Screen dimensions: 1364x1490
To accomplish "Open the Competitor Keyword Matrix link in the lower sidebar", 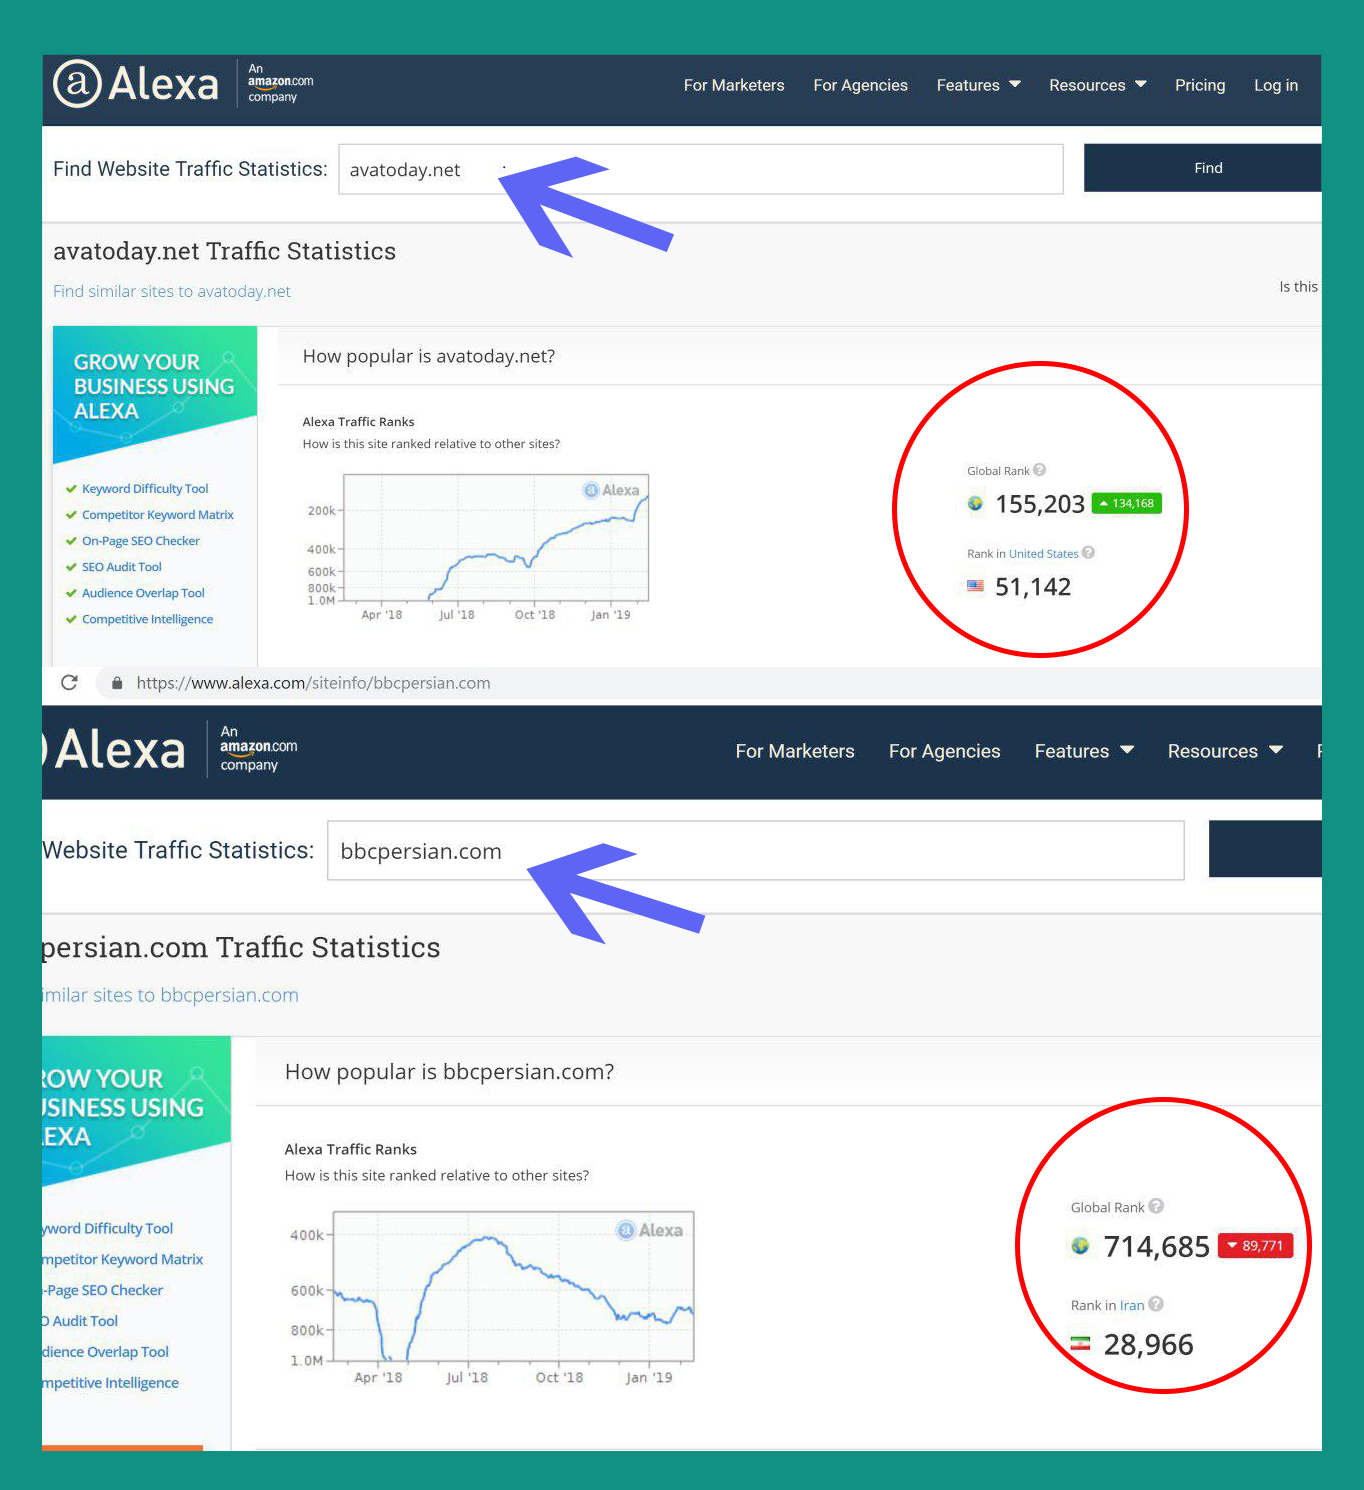I will tap(123, 1259).
